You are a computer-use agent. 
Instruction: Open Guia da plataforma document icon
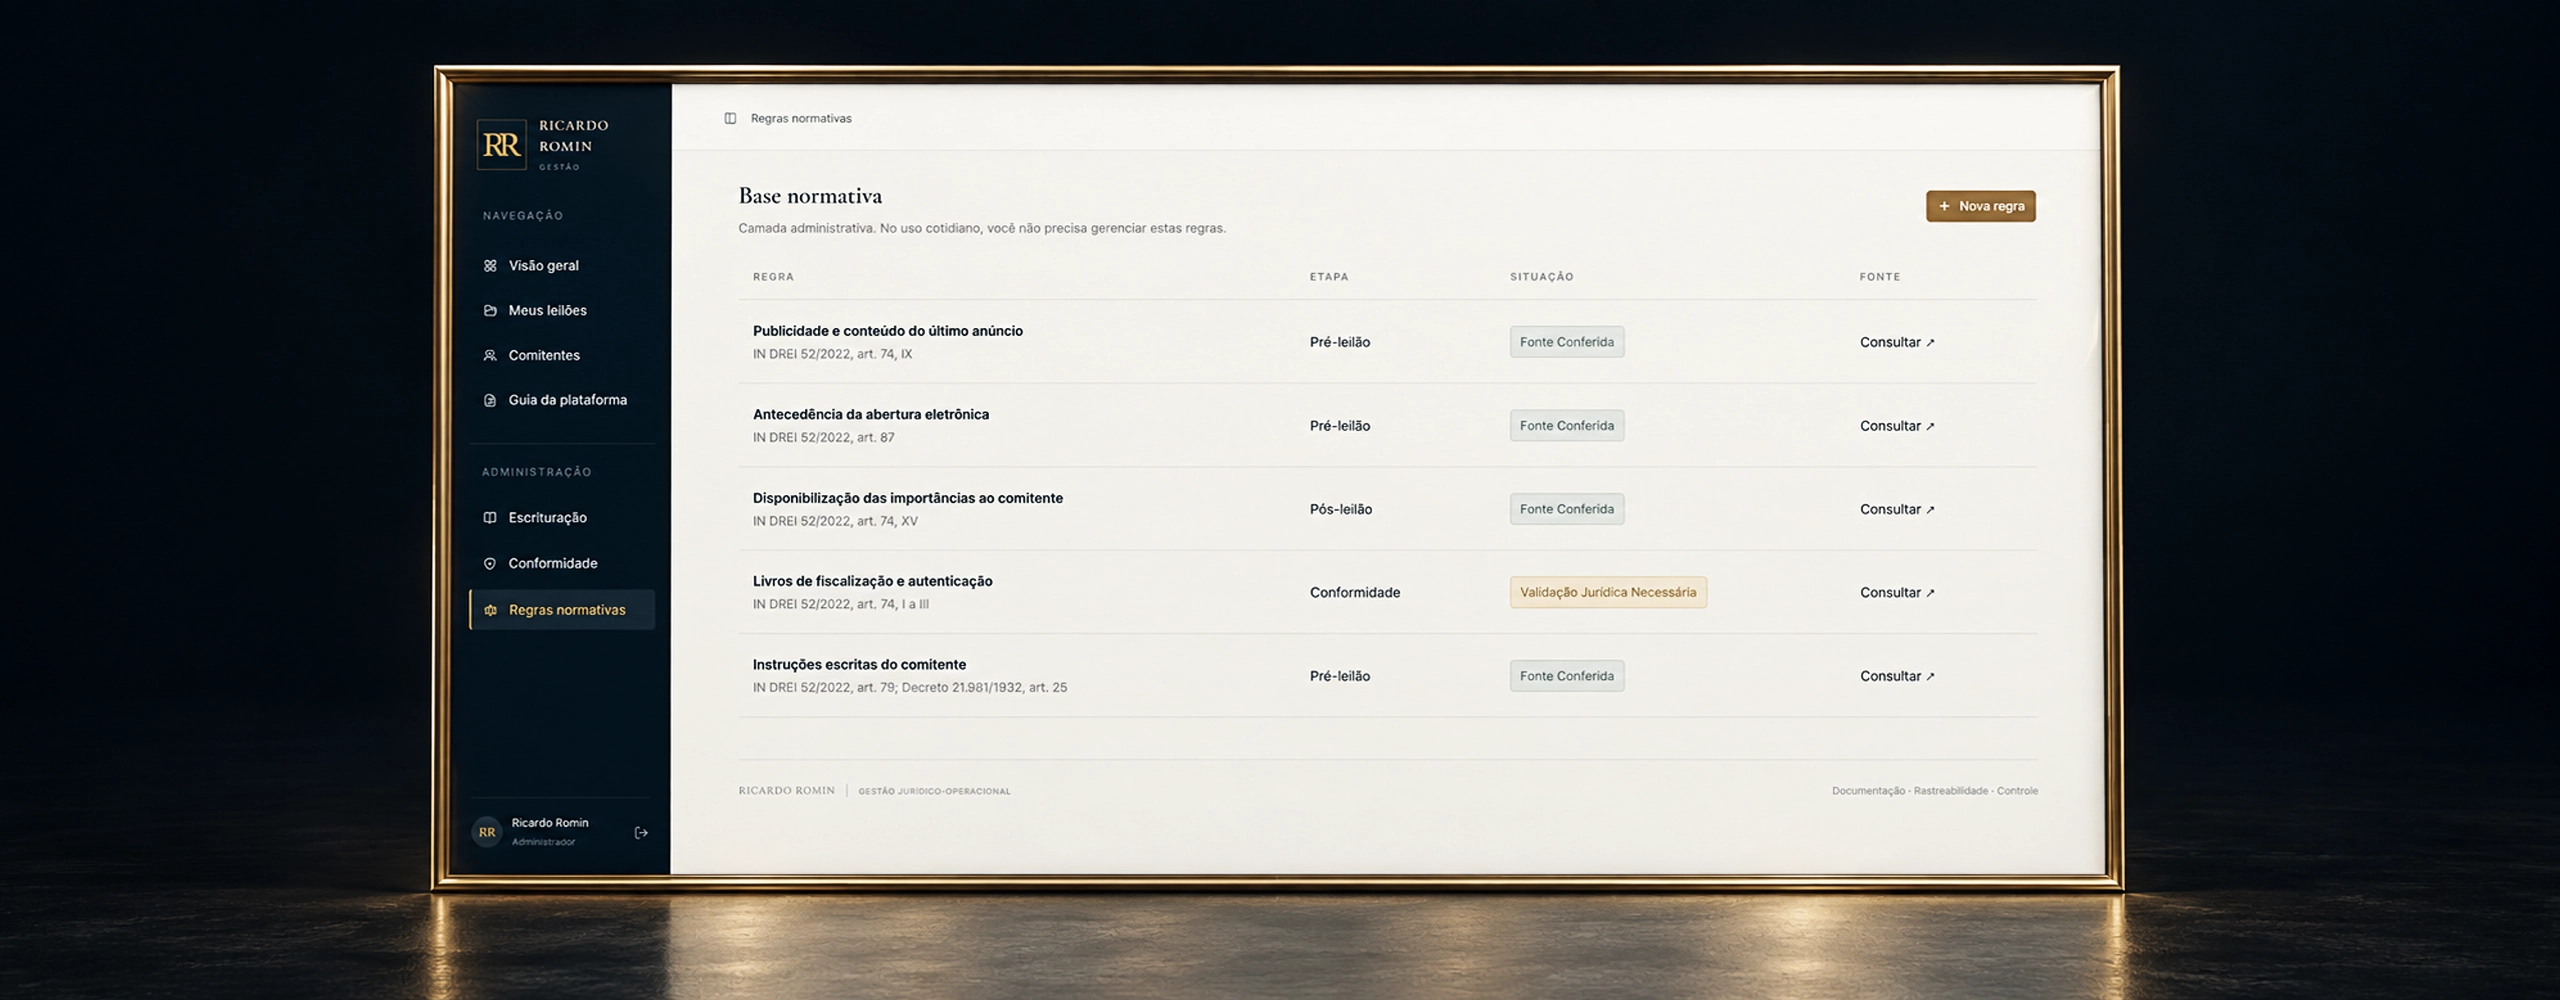tap(490, 400)
